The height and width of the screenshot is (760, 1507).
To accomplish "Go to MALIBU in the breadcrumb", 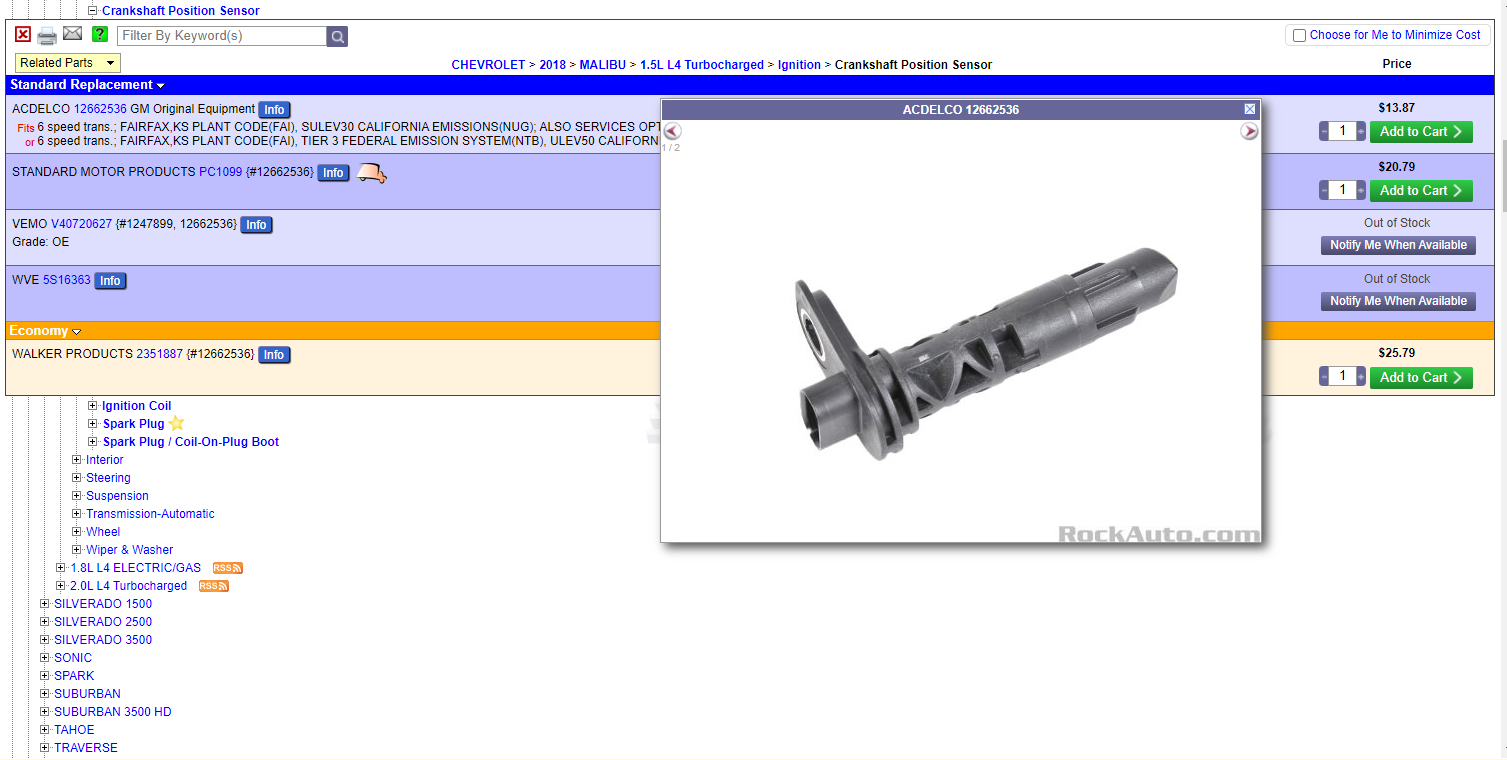I will click(603, 65).
